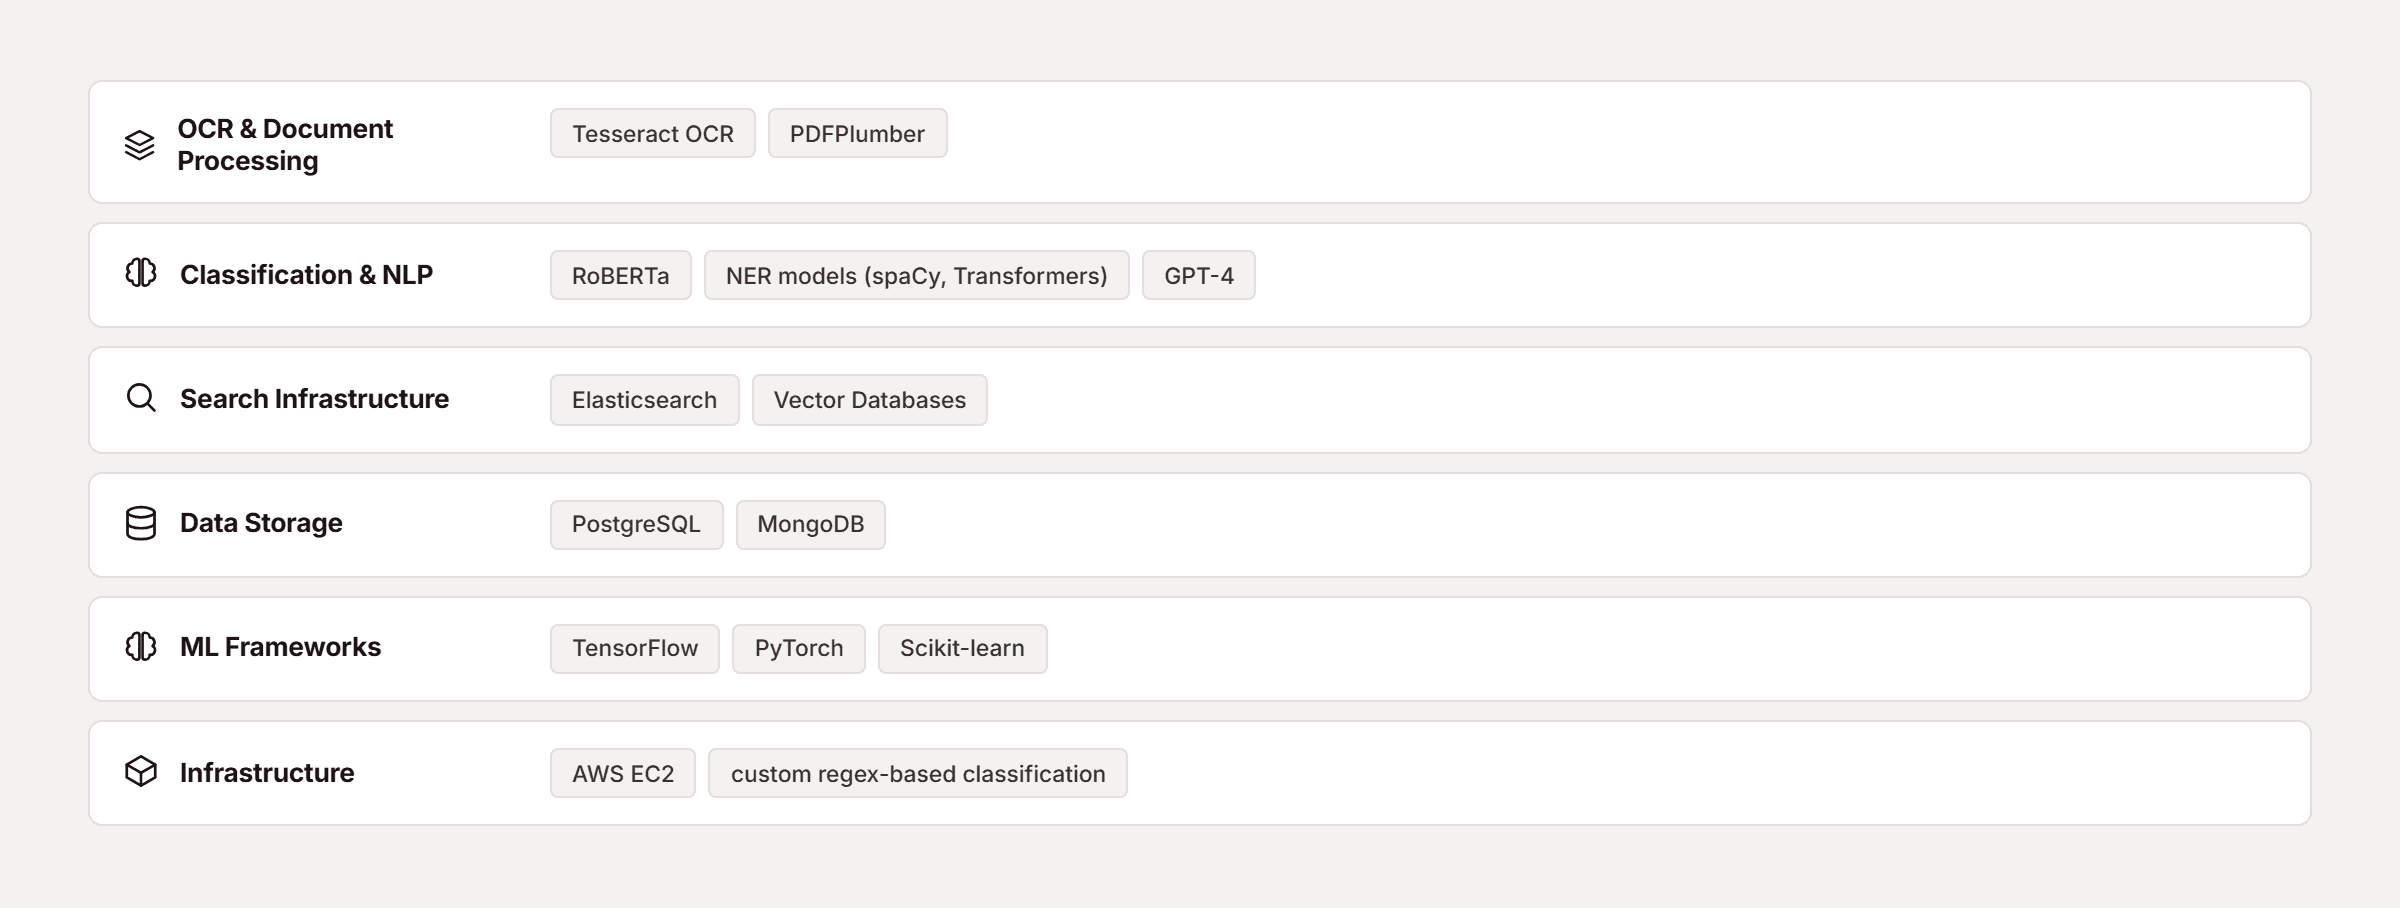2400x908 pixels.
Task: Click the MongoDB tag
Action: (811, 525)
